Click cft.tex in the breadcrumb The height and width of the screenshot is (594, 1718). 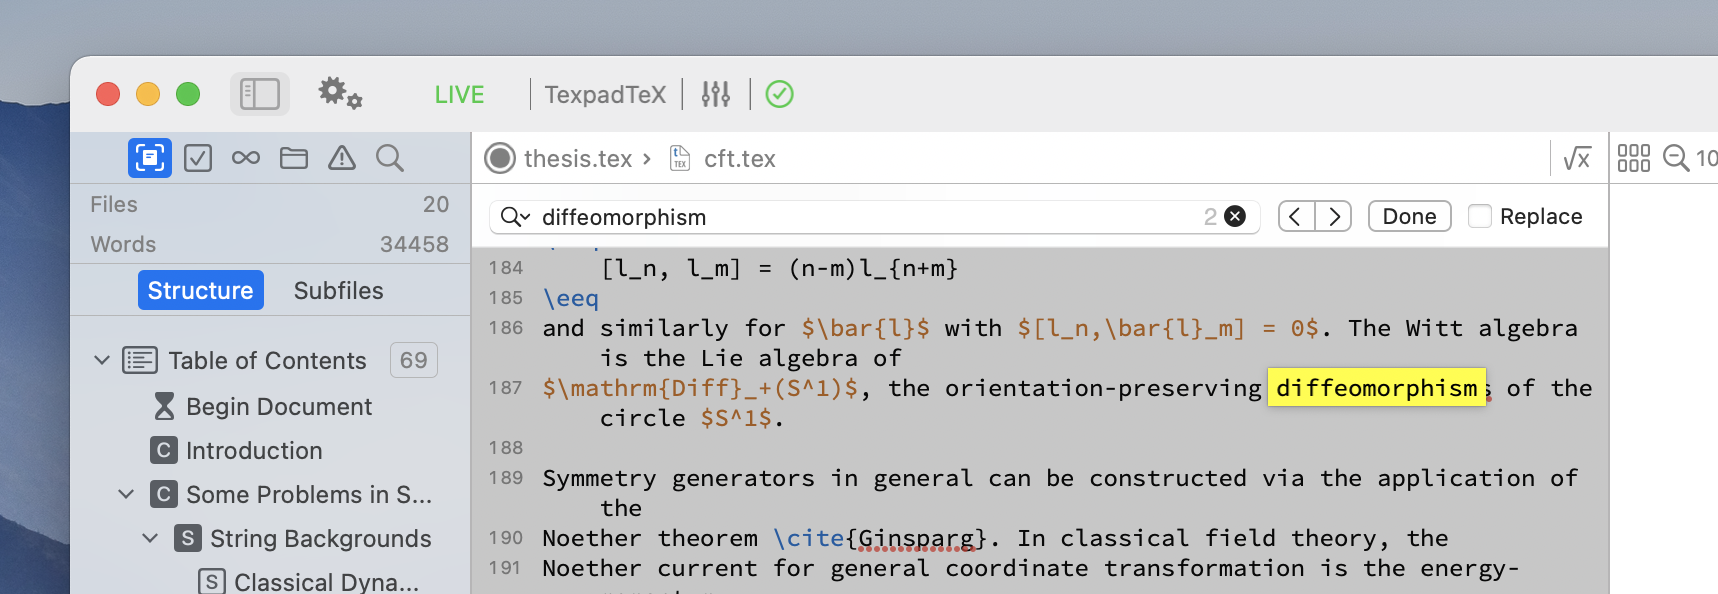tap(739, 159)
